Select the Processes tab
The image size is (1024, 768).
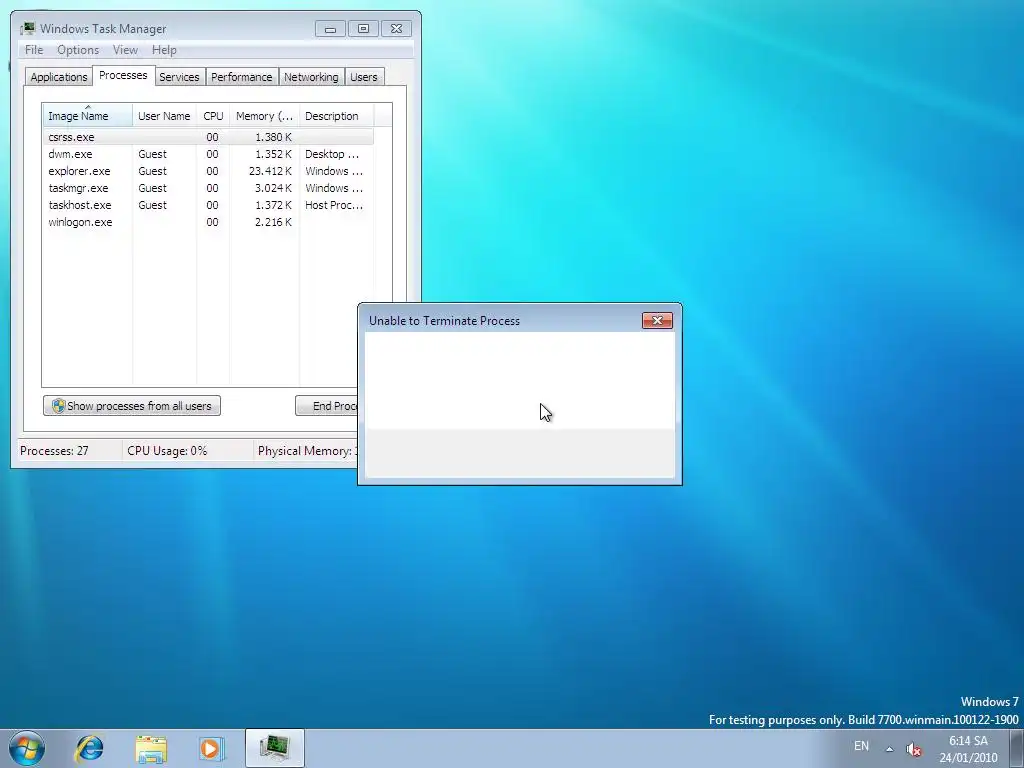123,75
